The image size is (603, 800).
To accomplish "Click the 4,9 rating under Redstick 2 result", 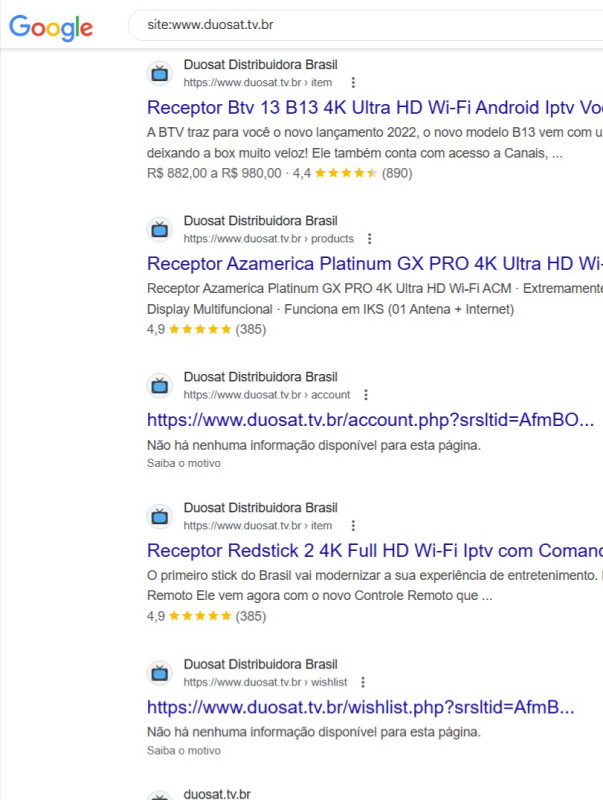I will (x=207, y=616).
